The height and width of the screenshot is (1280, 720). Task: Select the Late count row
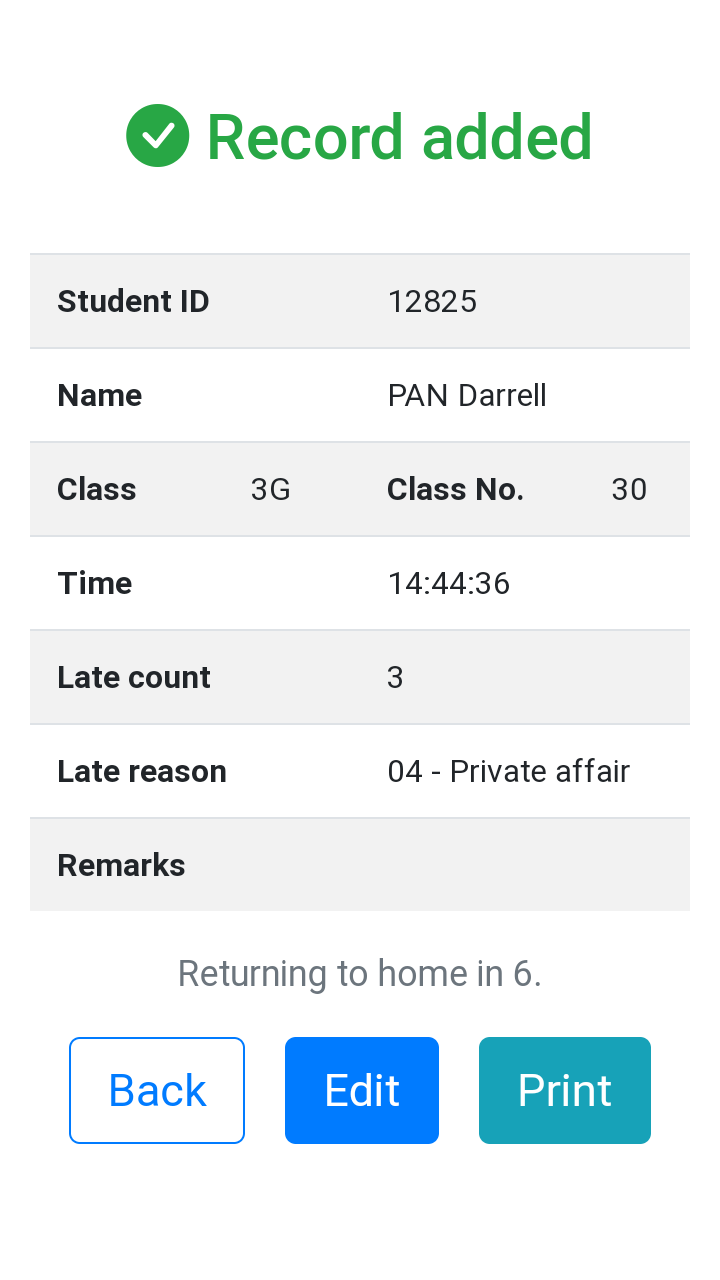click(x=360, y=677)
